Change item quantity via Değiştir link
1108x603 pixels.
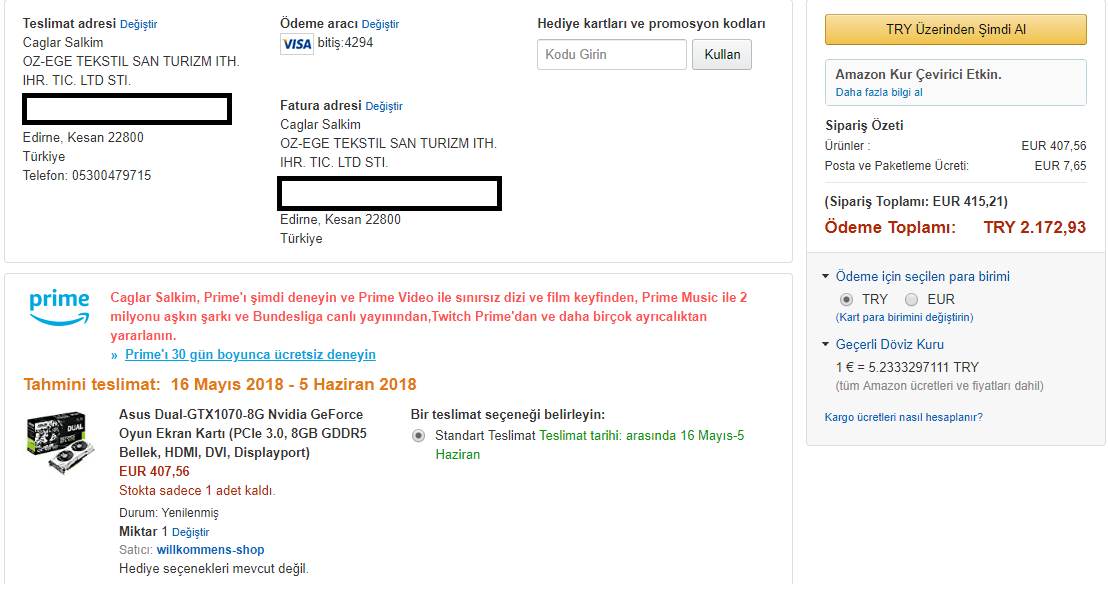coord(190,532)
